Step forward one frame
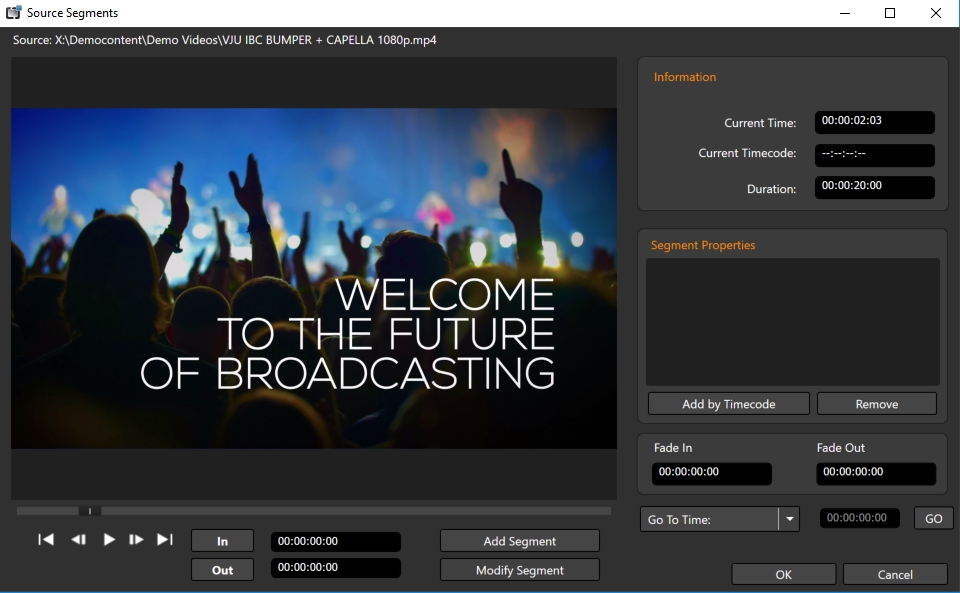Viewport: 960px width, 593px height. tap(136, 539)
